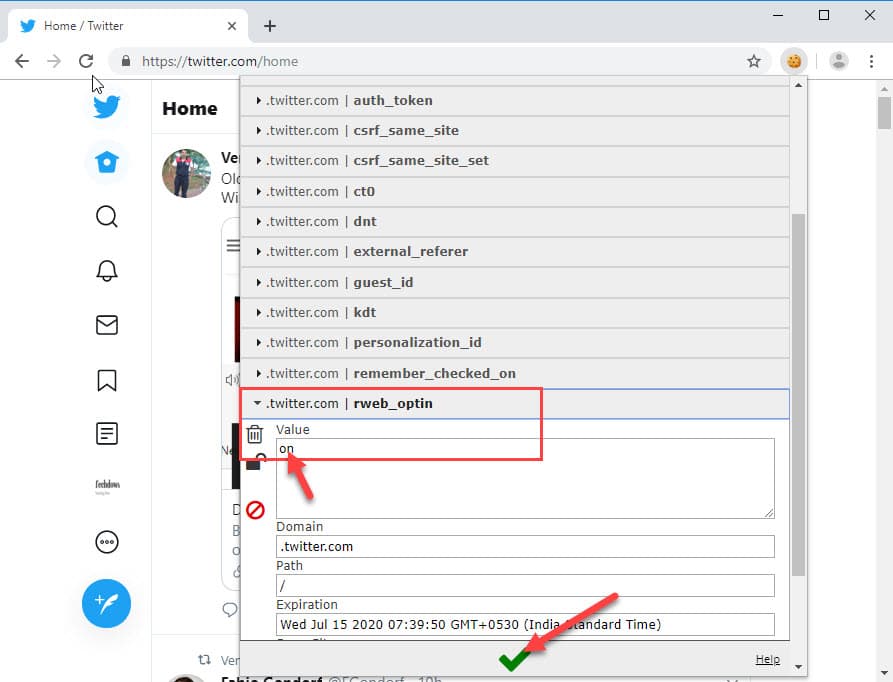This screenshot has width=893, height=682.
Task: Click the rweb_optin Value text area
Action: [525, 478]
